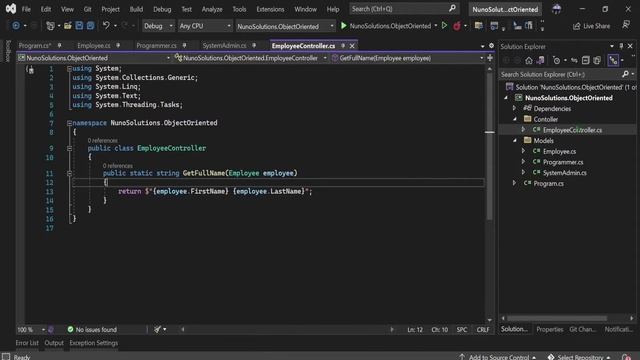The image size is (640, 360).
Task: Click the split editor plus icon
Action: coord(490,58)
